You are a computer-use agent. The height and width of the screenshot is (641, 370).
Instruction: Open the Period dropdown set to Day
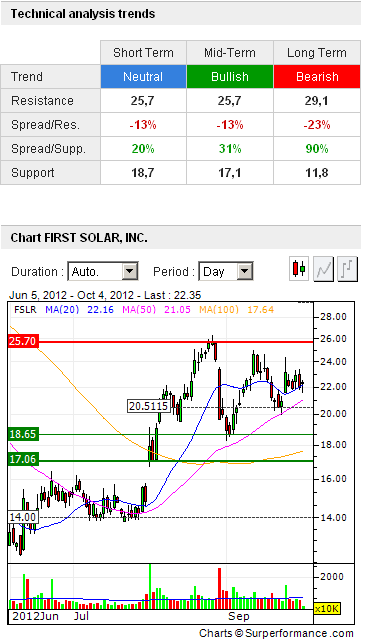point(226,271)
